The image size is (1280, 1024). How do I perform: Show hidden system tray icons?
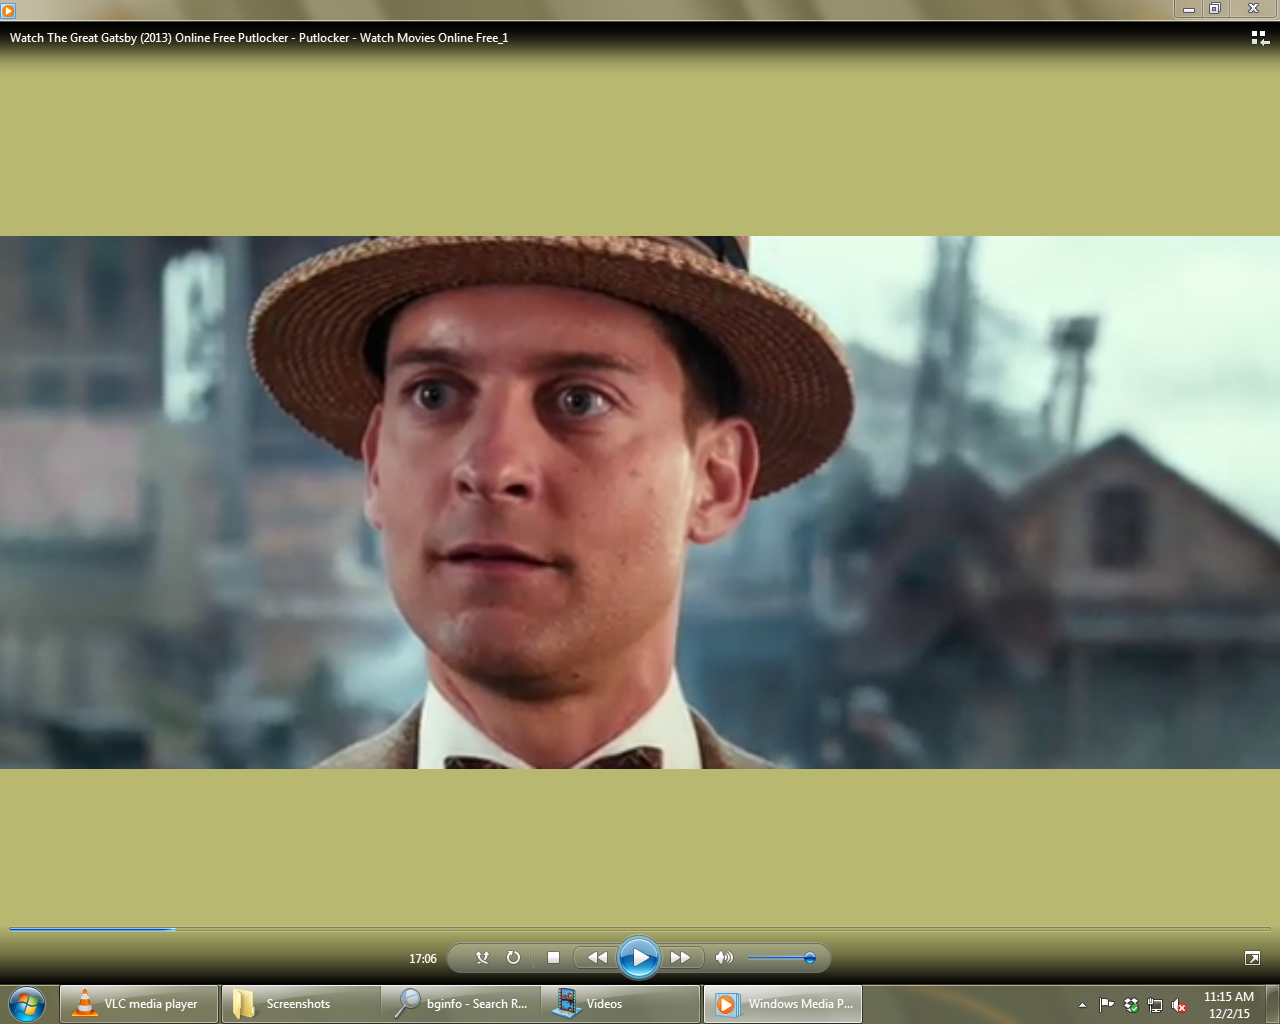(x=1082, y=1005)
